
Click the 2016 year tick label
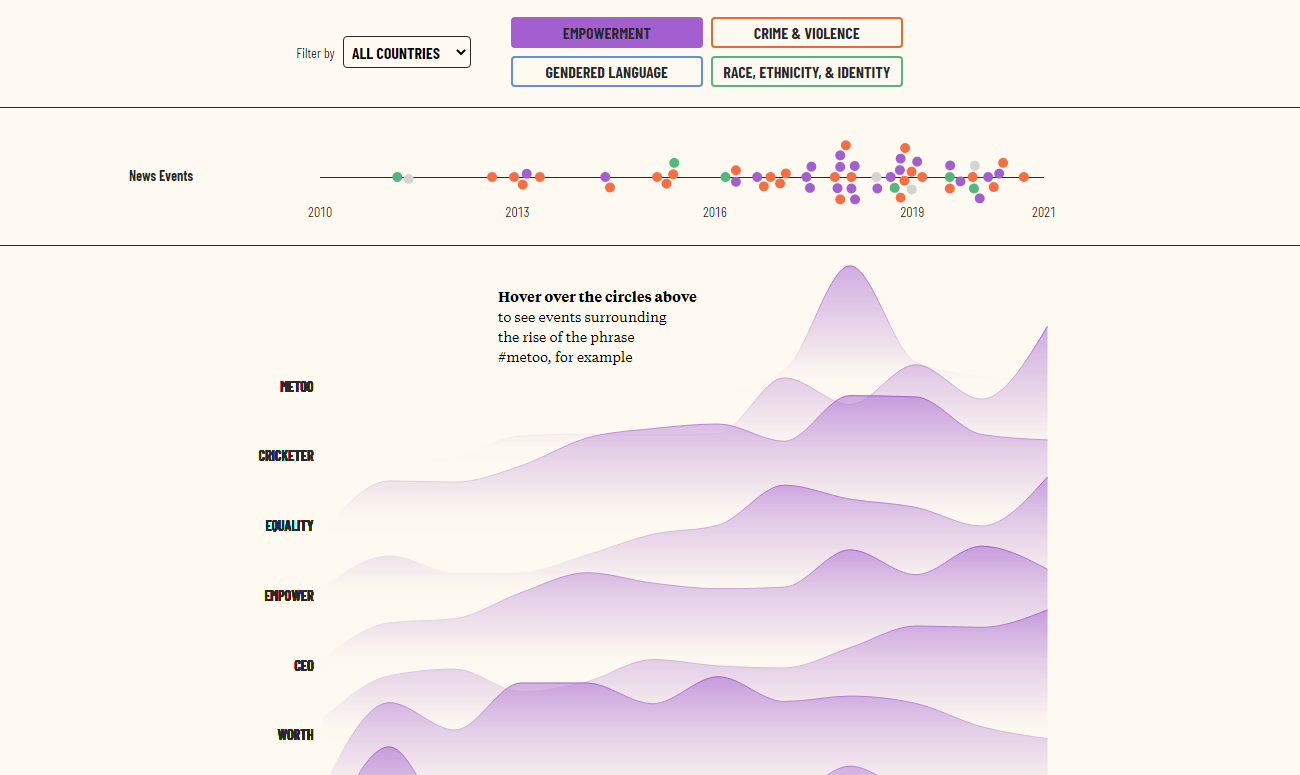click(715, 212)
